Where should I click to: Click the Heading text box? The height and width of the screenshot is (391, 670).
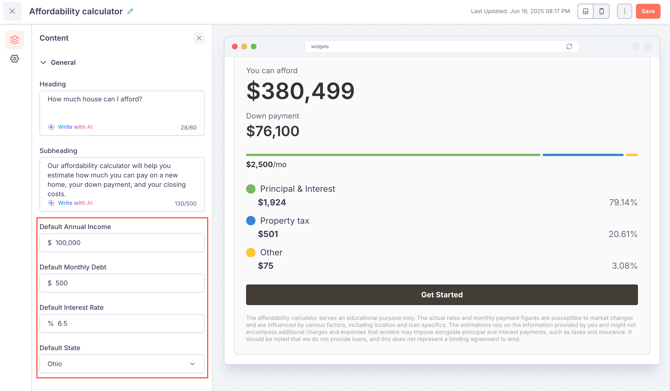coord(122,113)
